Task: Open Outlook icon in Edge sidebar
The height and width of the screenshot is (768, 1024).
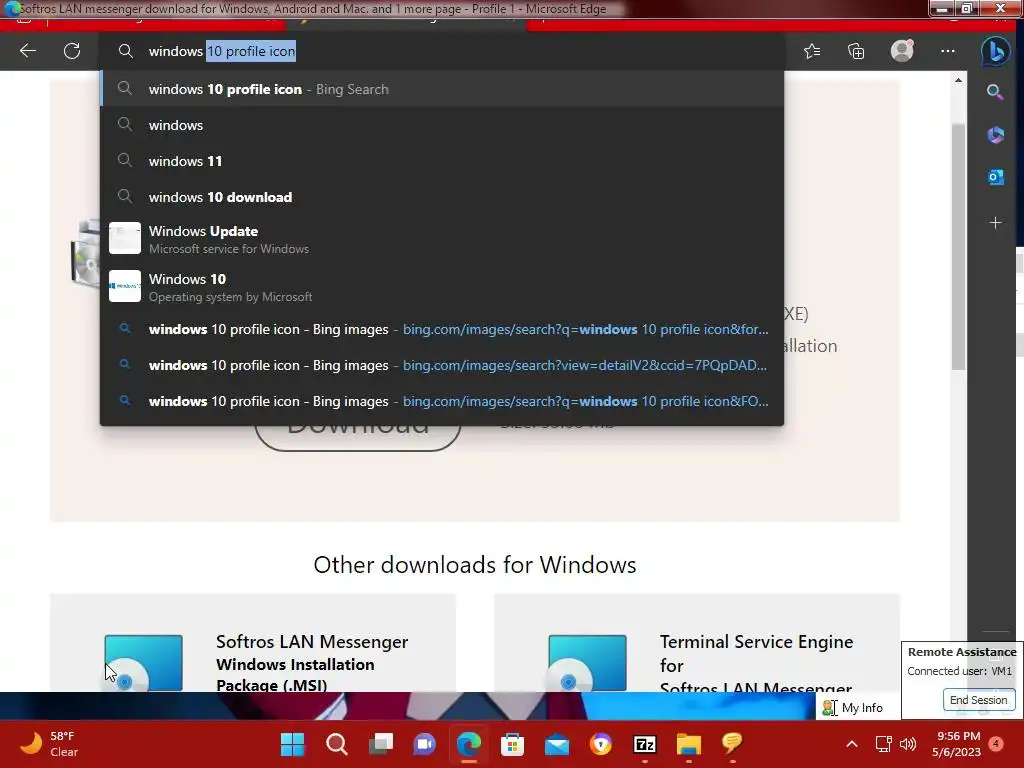Action: [x=995, y=177]
